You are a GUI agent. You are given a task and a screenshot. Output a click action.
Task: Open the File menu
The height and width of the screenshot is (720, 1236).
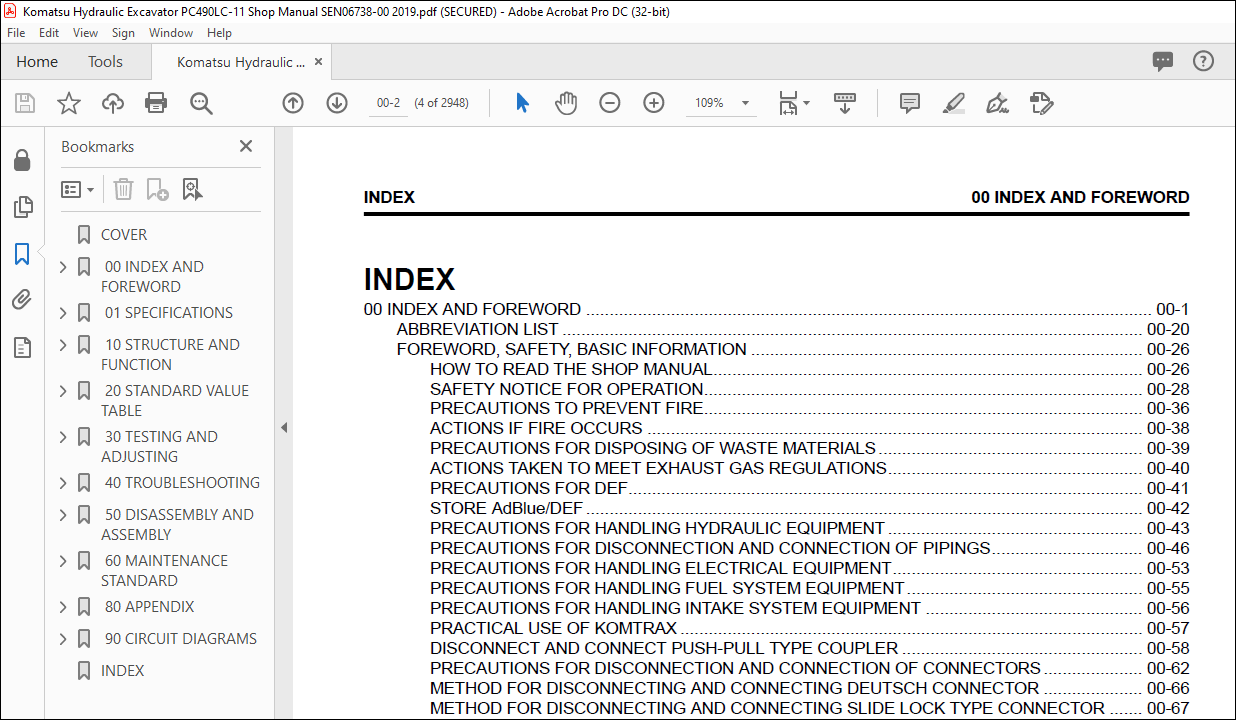pos(16,33)
